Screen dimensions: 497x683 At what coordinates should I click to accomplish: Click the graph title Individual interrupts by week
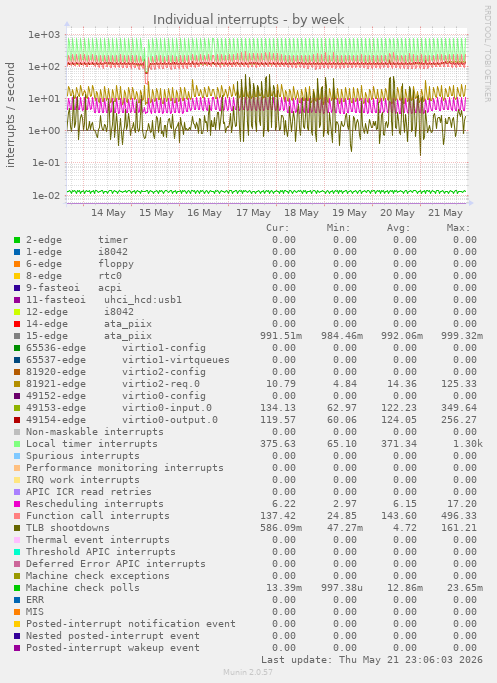point(249,20)
